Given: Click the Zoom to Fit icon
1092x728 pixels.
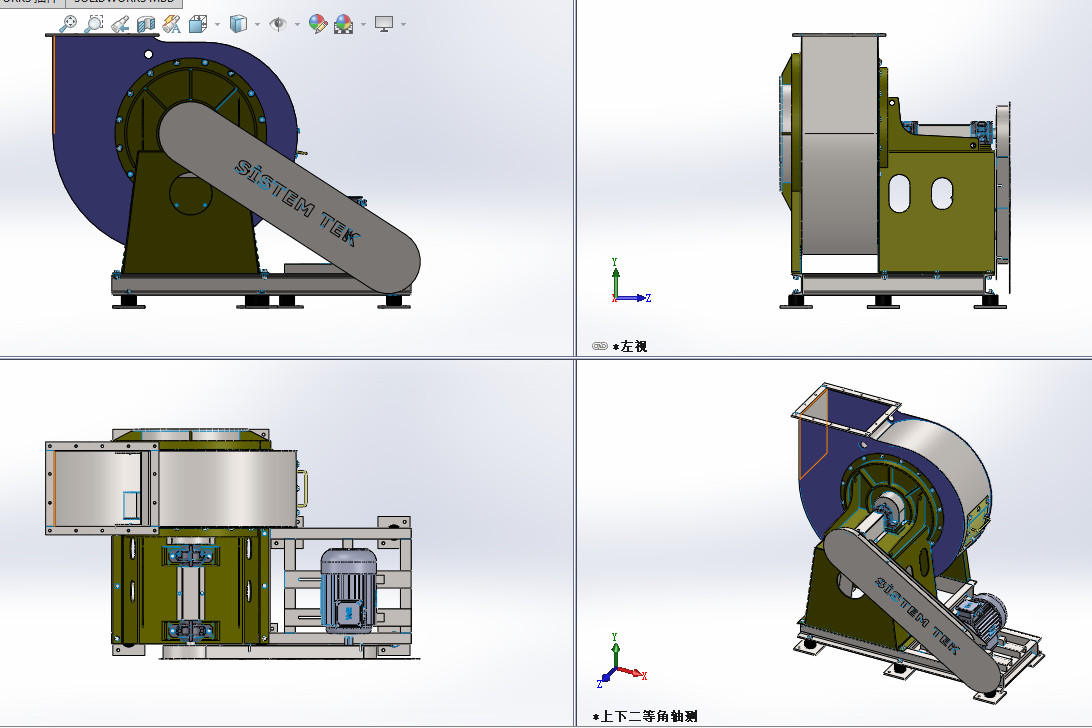Looking at the screenshot, I should click(x=68, y=24).
